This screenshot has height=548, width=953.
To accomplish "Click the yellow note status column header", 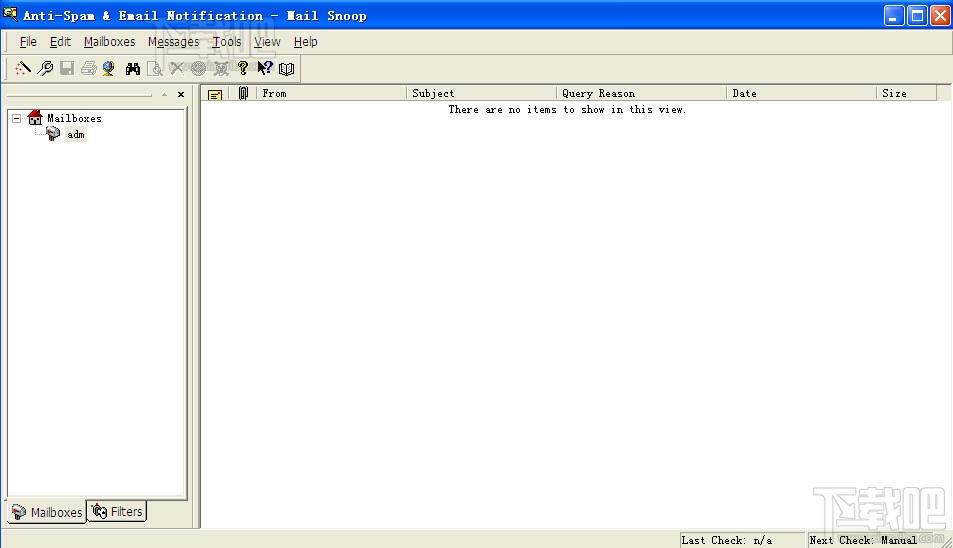I will tap(215, 94).
